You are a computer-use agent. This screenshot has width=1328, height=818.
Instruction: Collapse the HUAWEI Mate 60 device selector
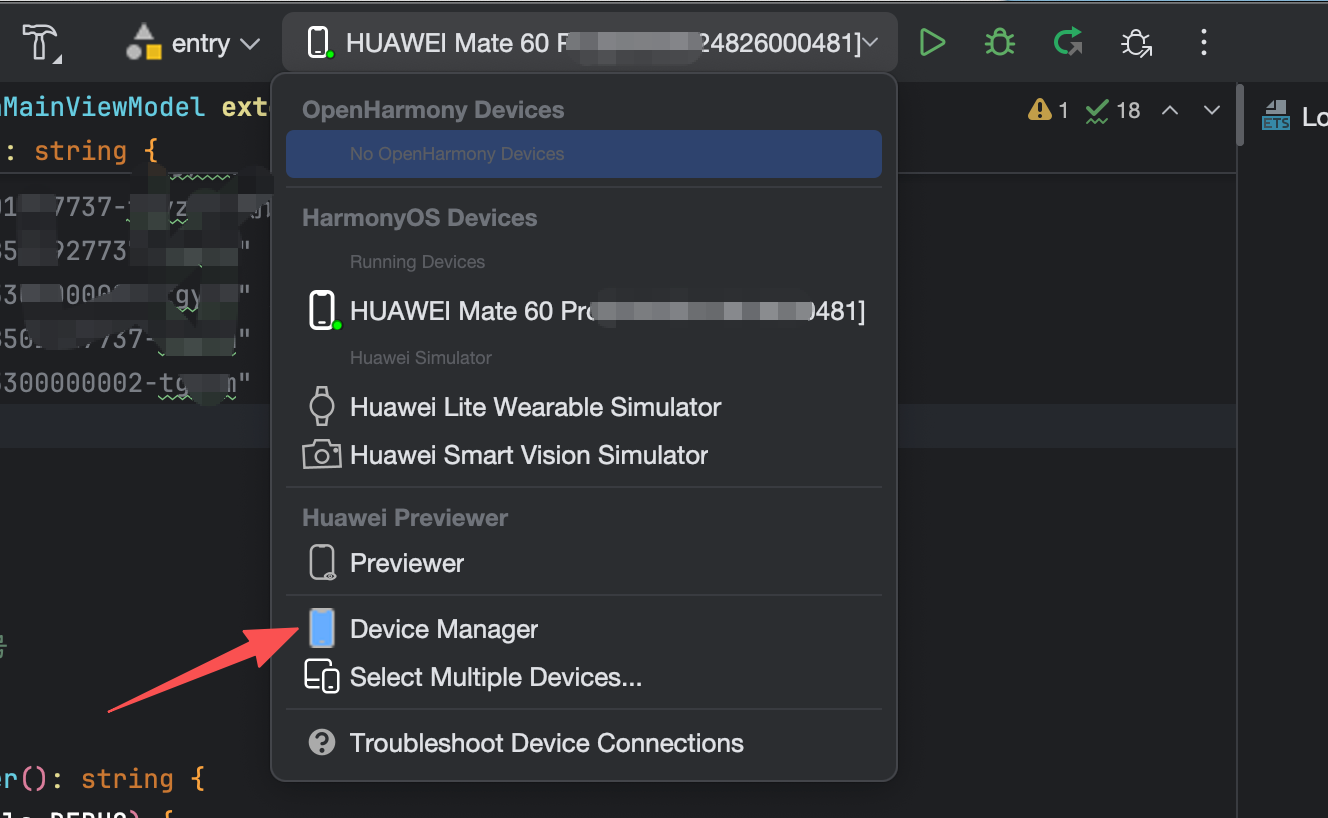[x=589, y=43]
